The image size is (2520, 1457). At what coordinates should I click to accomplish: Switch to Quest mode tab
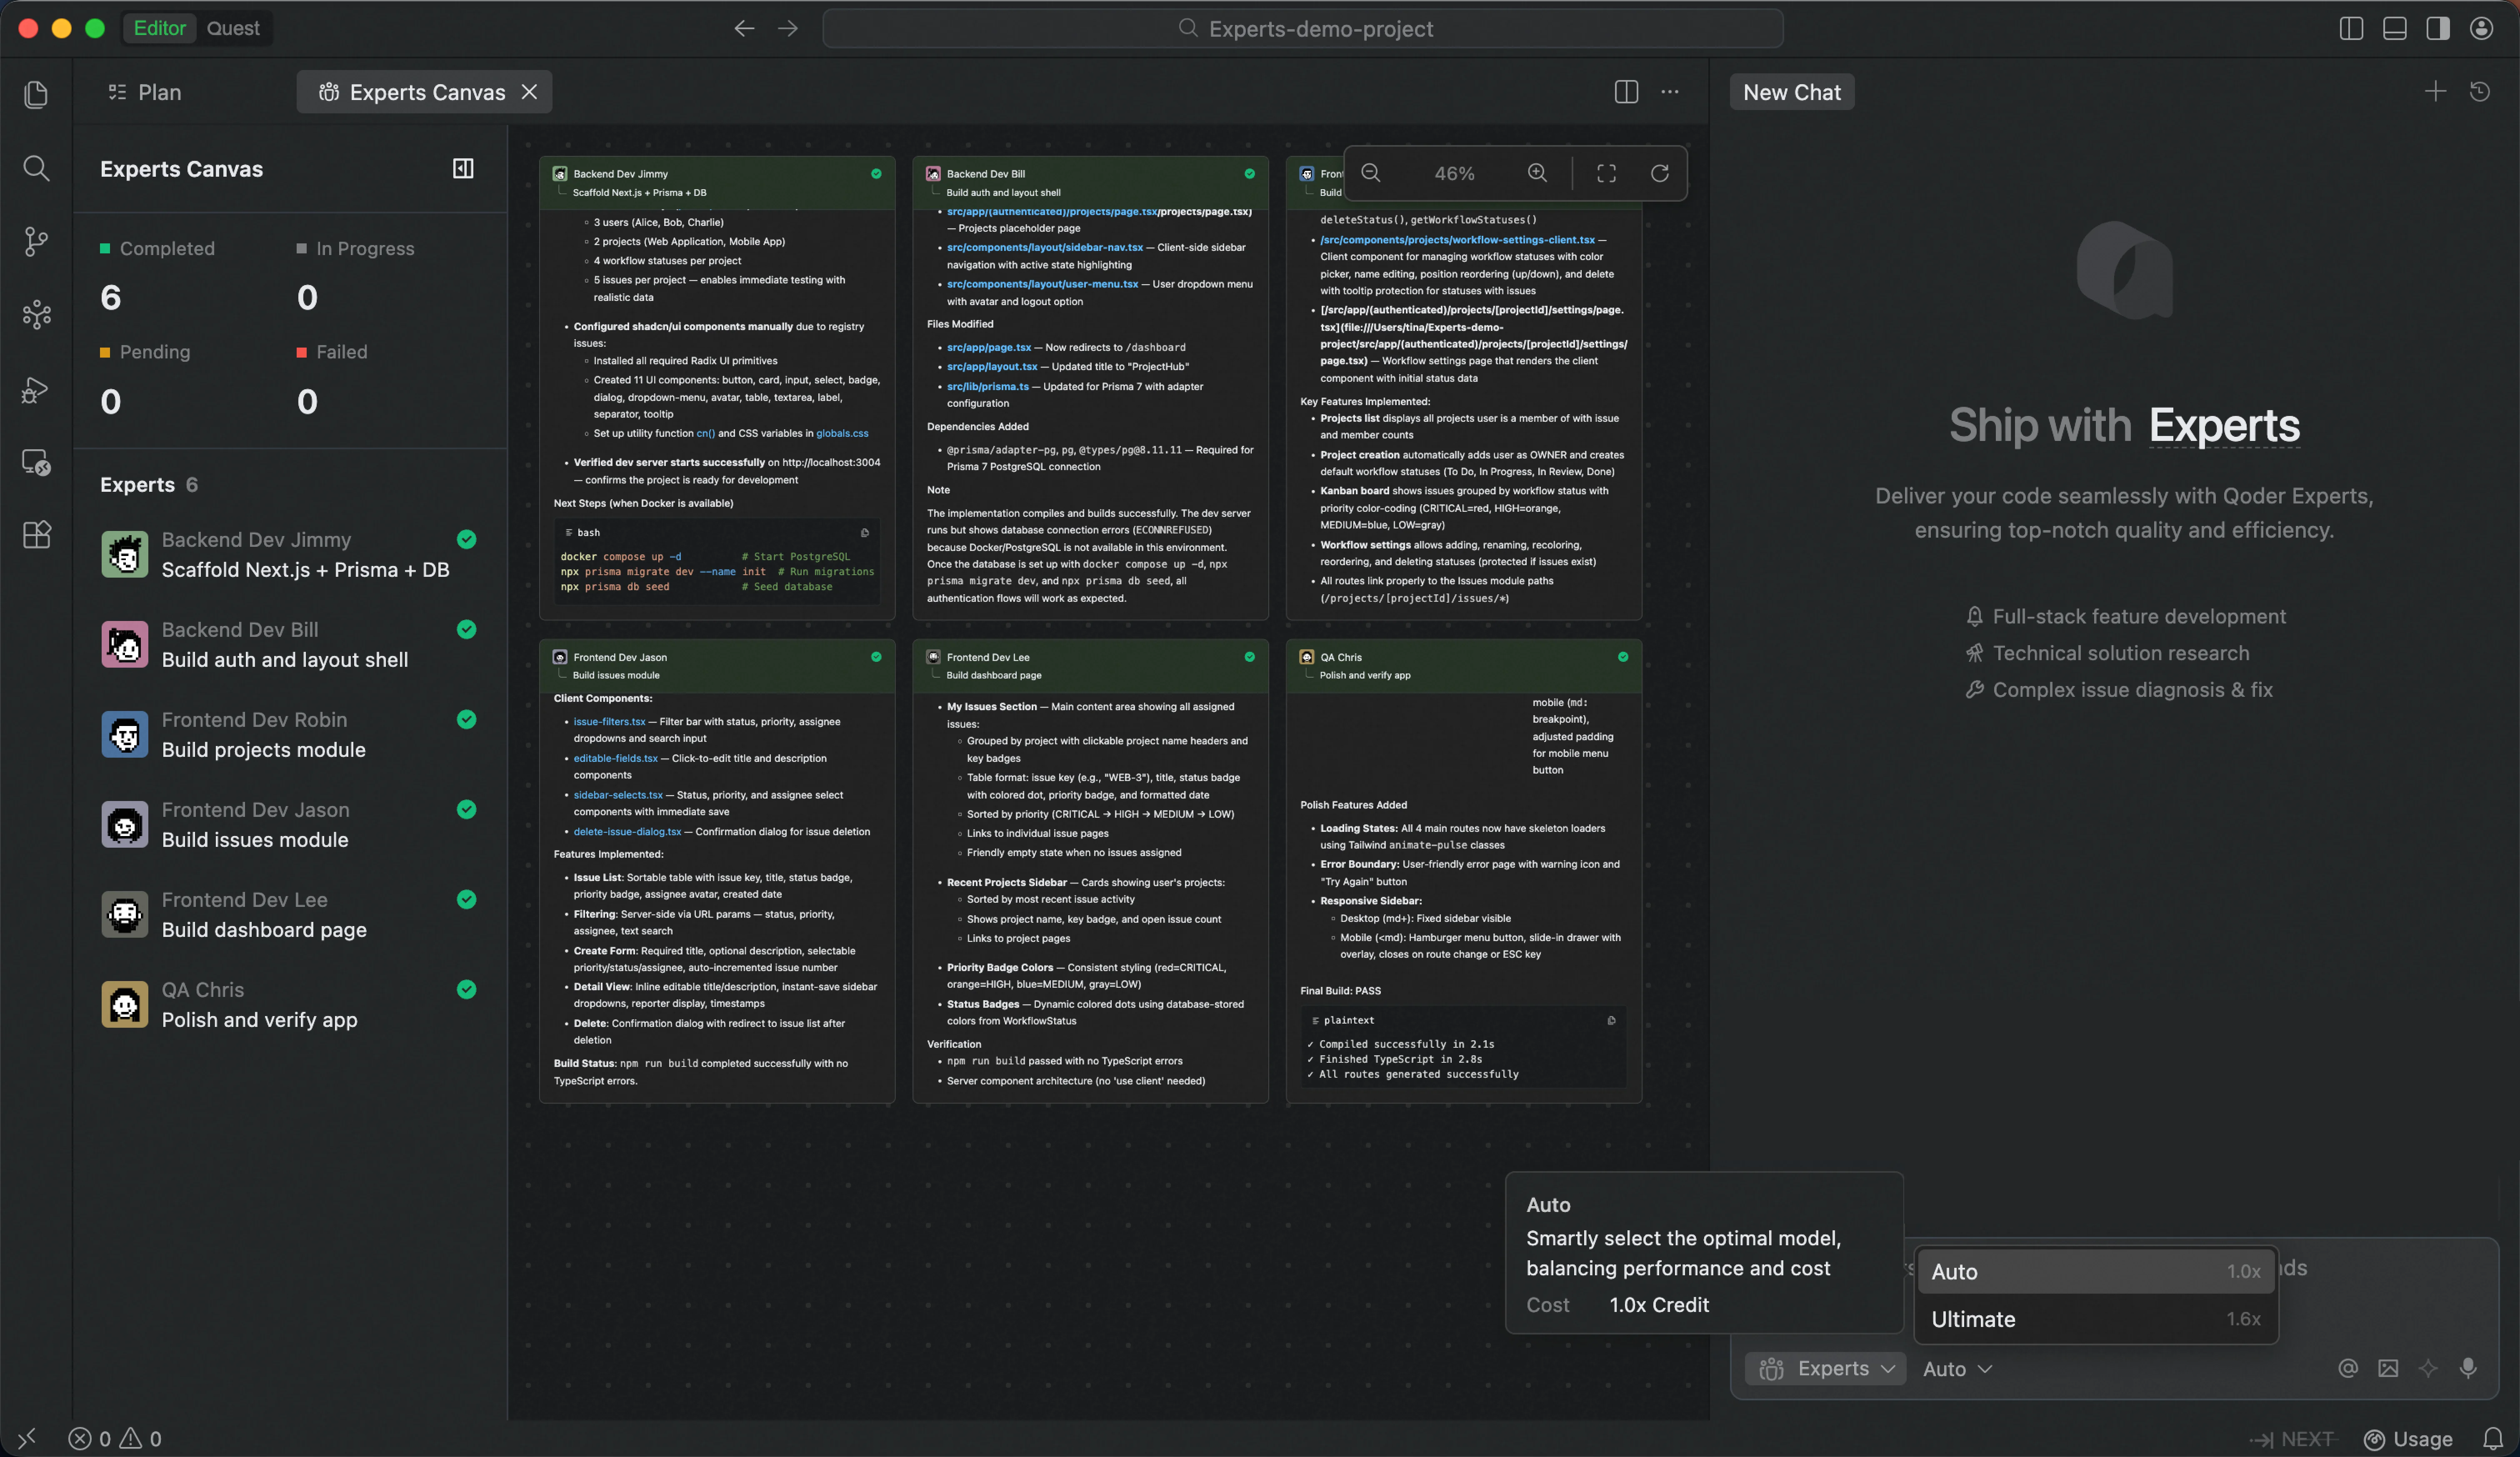[x=232, y=28]
